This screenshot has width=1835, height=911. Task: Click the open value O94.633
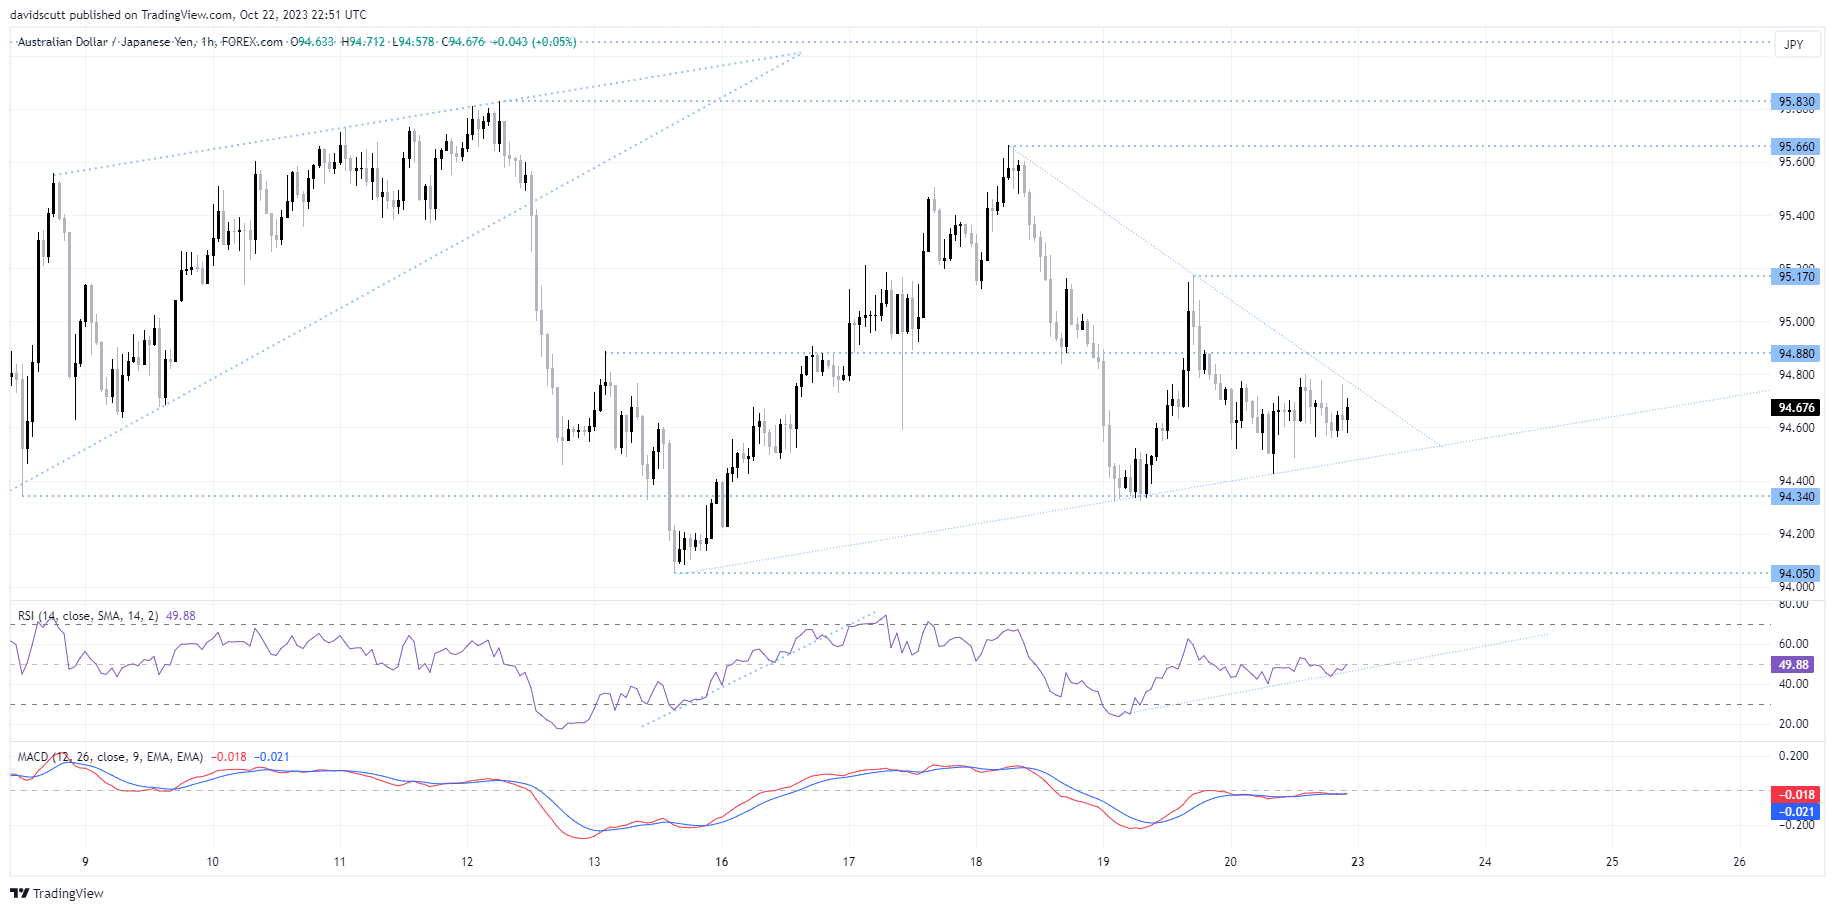click(312, 42)
